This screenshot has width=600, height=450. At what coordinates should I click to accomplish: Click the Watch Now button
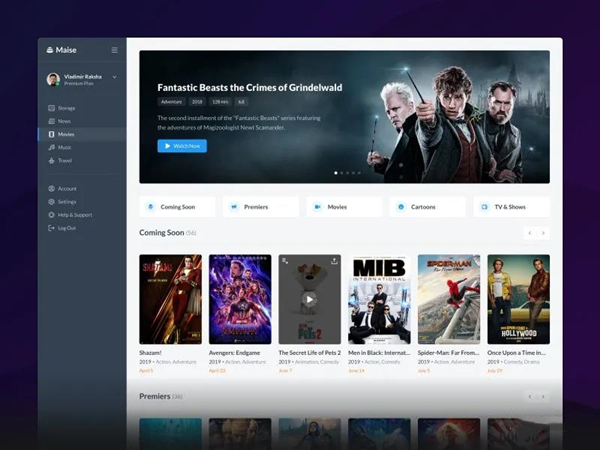[x=182, y=146]
